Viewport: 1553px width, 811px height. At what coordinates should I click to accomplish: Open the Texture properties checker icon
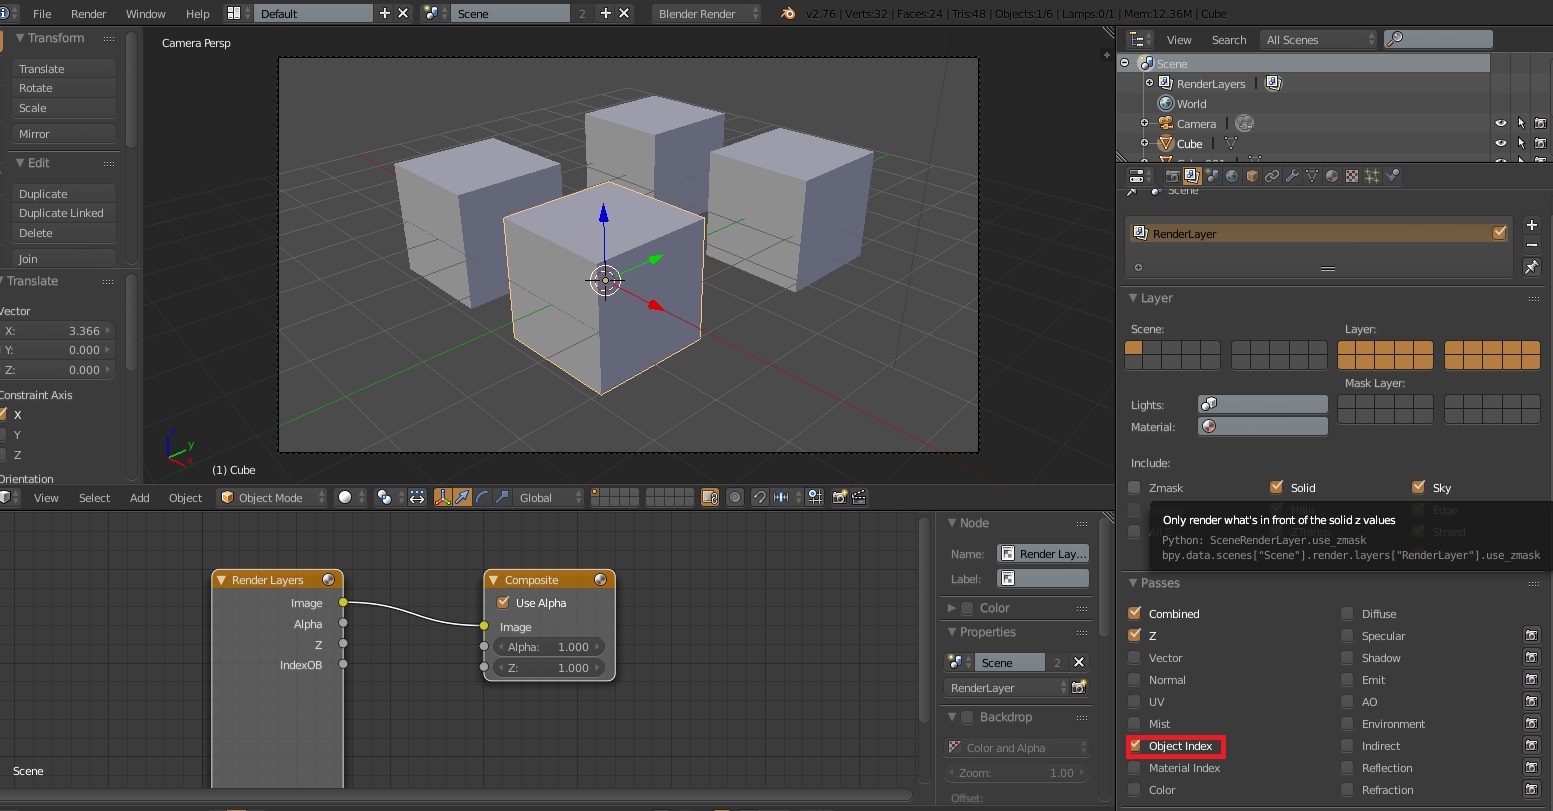coord(1352,176)
